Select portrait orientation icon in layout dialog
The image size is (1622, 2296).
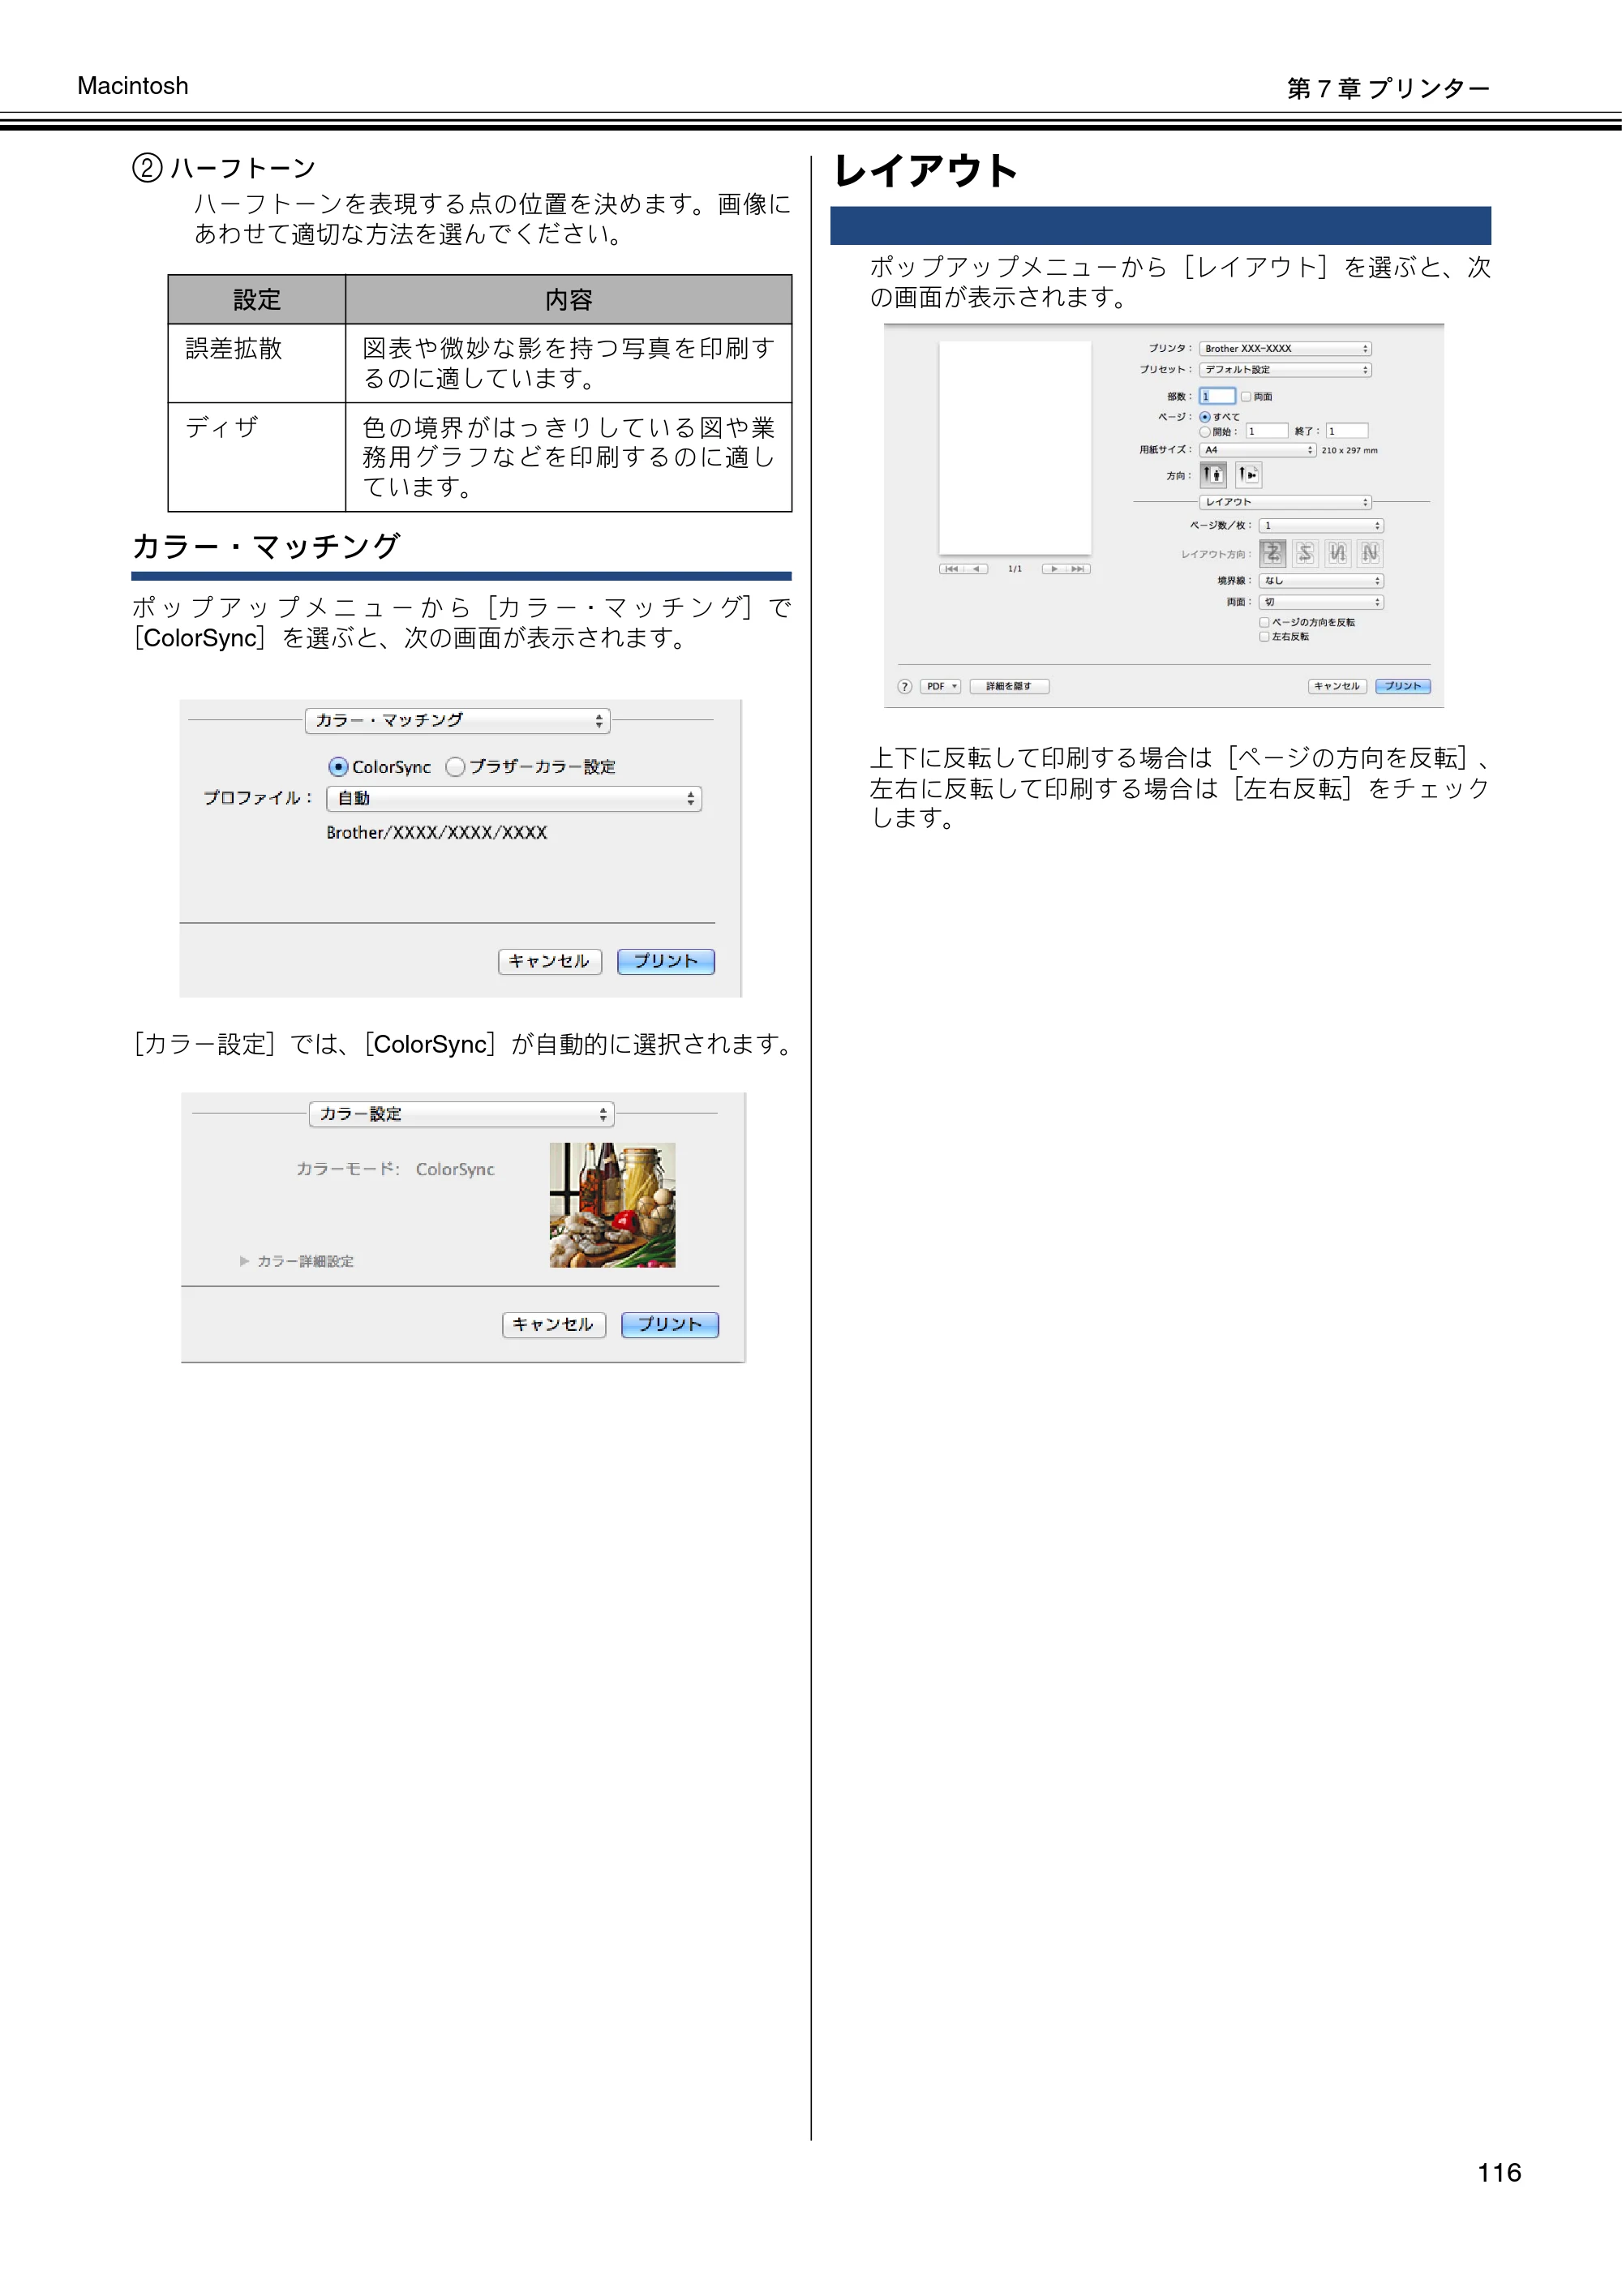coord(1213,475)
